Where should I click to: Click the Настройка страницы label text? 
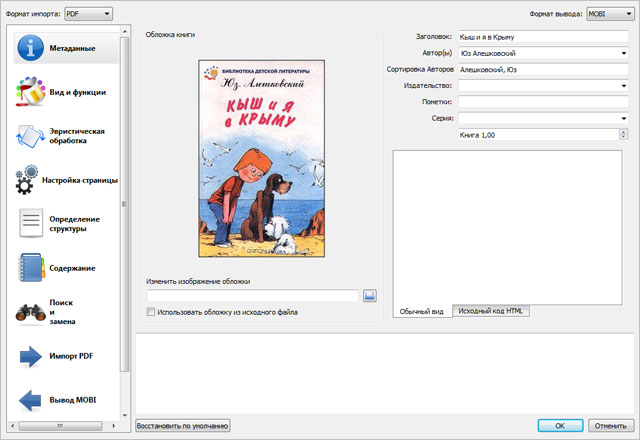coord(80,180)
